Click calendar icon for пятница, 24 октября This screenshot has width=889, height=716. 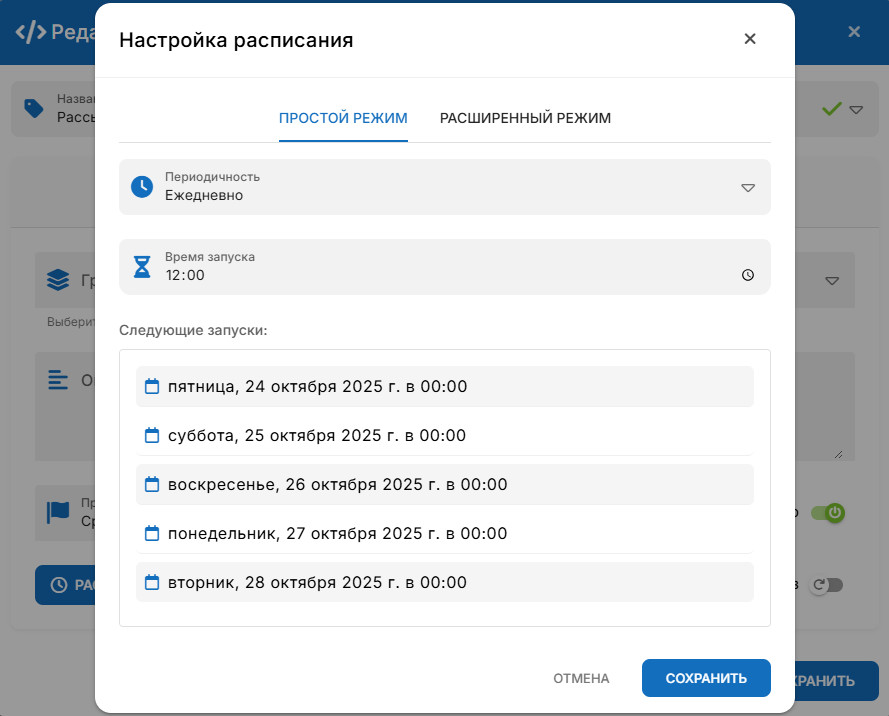(x=152, y=386)
